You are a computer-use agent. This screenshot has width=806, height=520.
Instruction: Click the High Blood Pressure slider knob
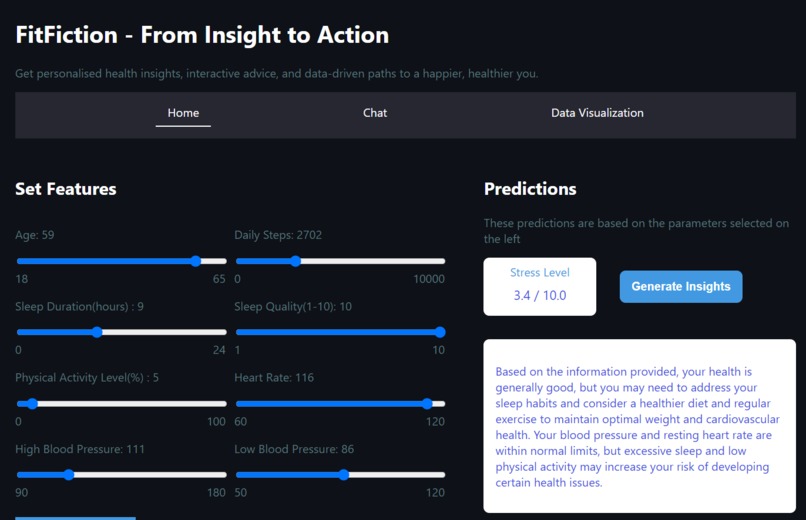[x=68, y=475]
